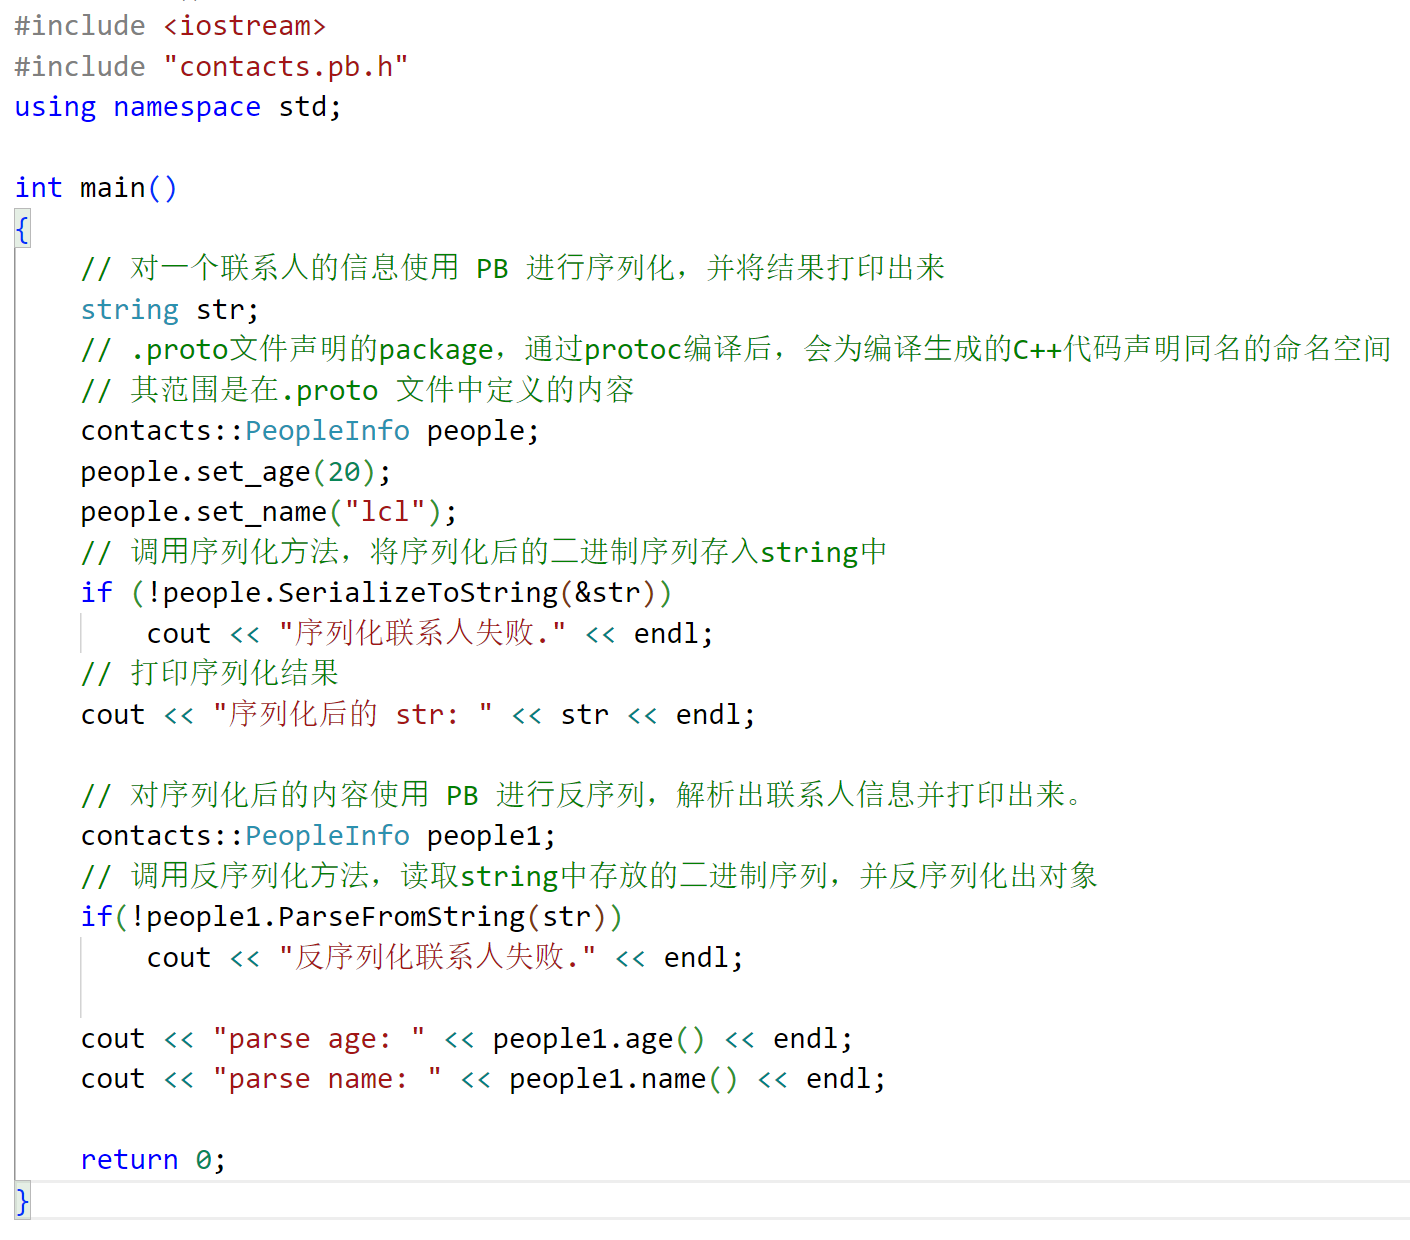This screenshot has height=1240, width=1410.
Task: Click the opening brace after main()
Action: click(22, 229)
